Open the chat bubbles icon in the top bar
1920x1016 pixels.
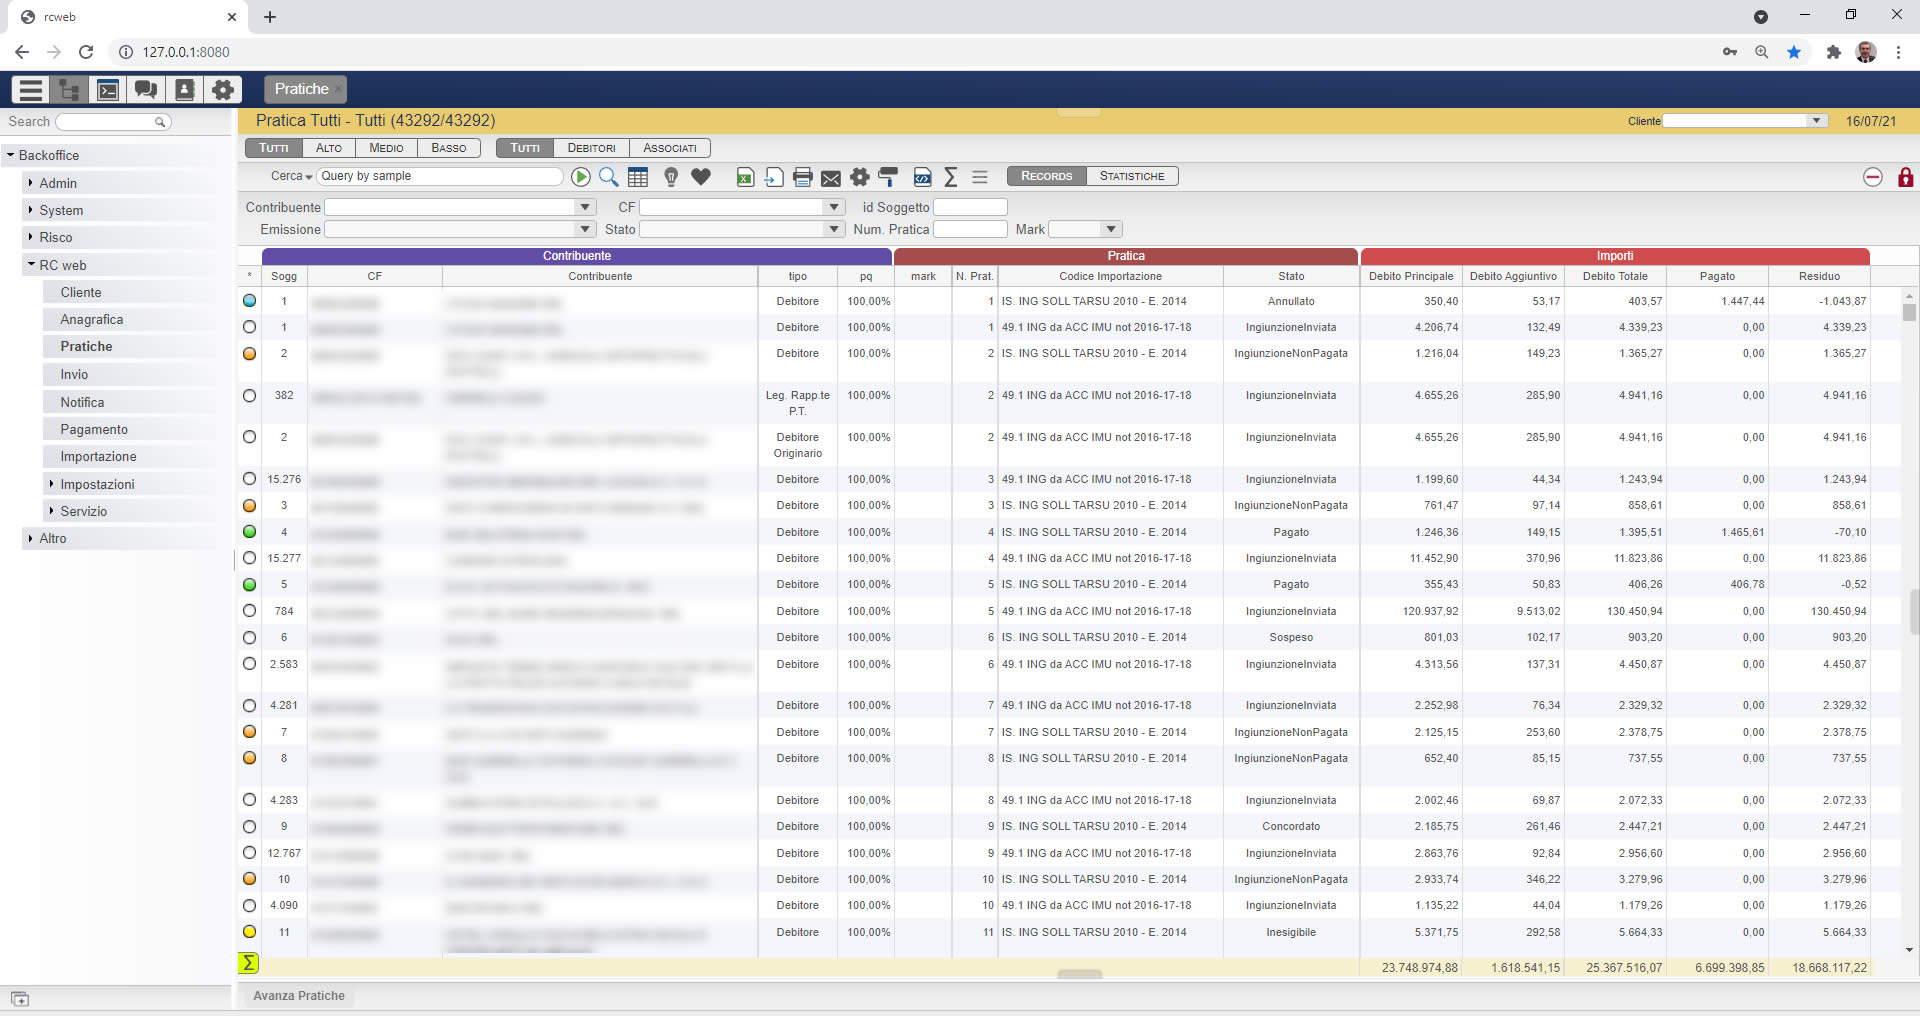click(146, 90)
